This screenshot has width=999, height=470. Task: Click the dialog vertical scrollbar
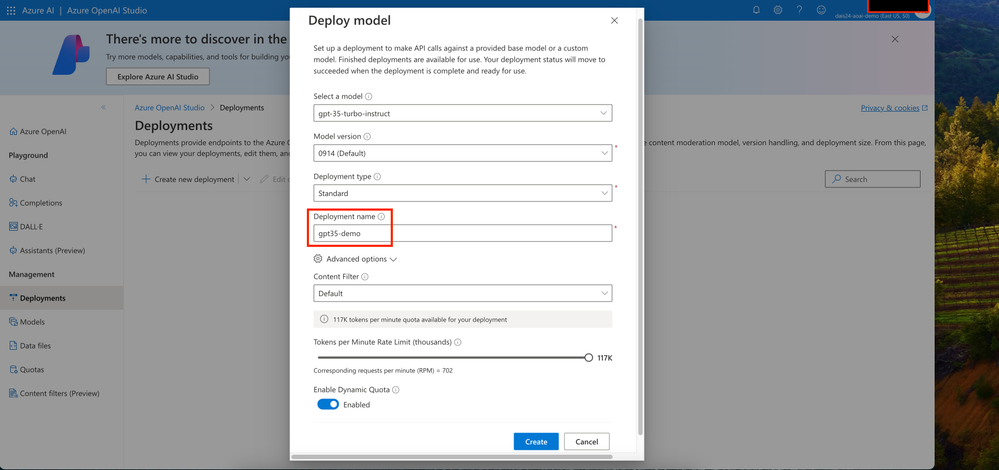[640, 225]
